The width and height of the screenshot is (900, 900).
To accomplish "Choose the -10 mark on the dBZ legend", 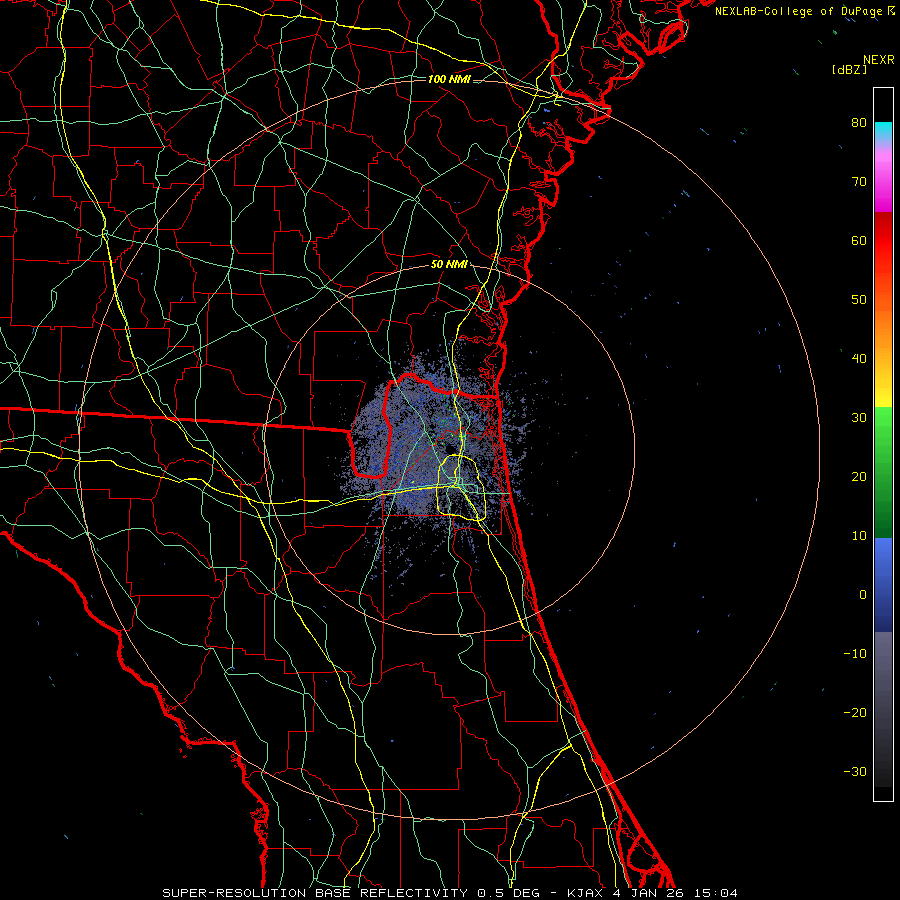I will [x=855, y=654].
